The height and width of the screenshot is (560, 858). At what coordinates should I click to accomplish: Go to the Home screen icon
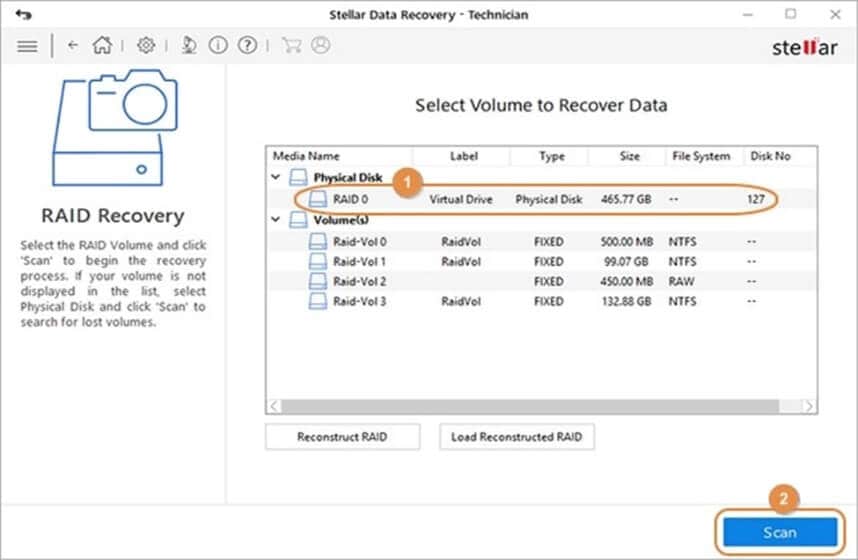102,45
